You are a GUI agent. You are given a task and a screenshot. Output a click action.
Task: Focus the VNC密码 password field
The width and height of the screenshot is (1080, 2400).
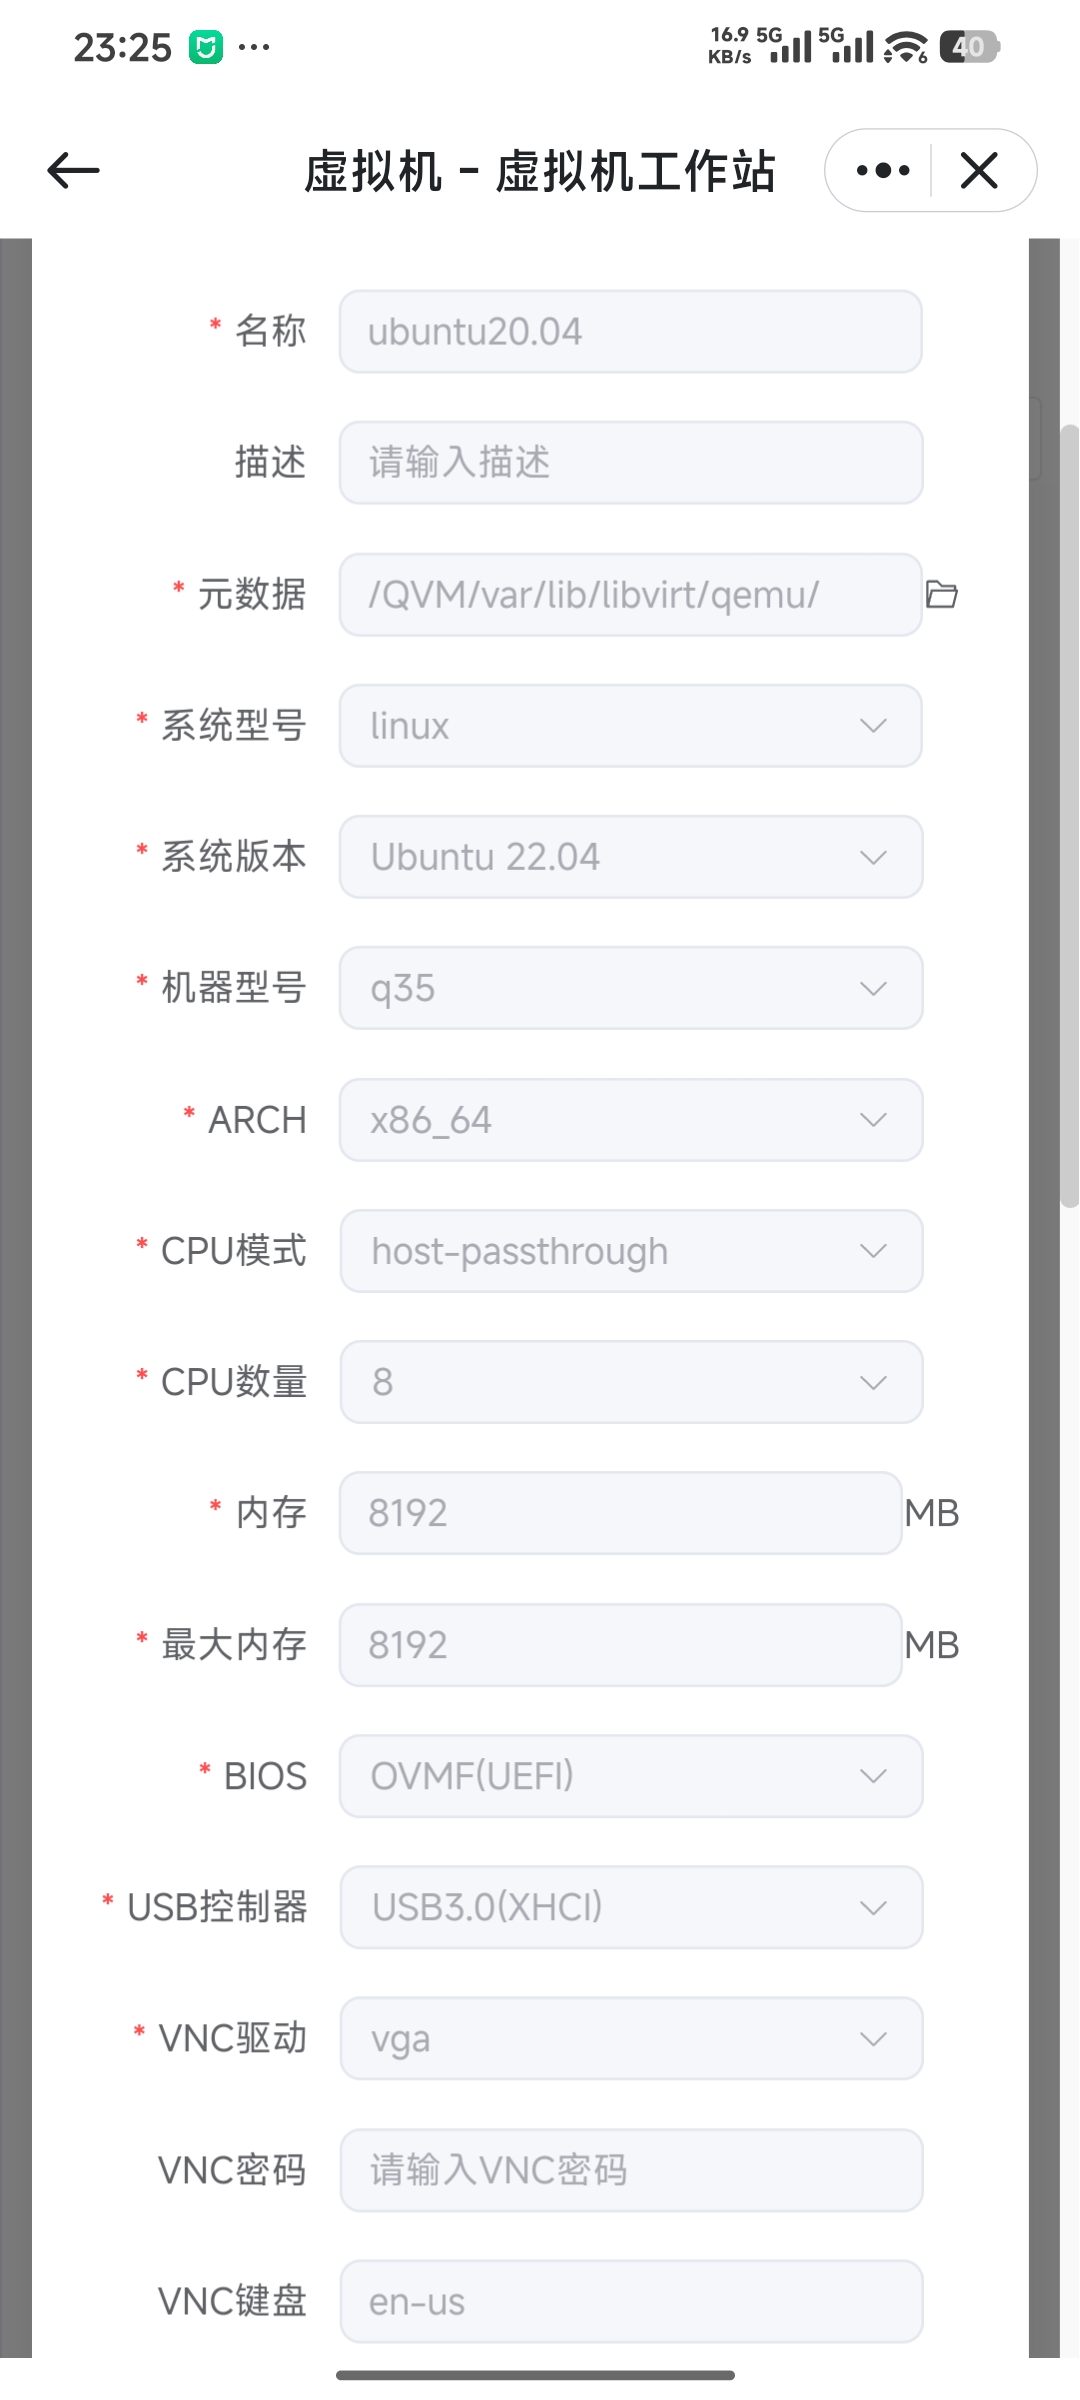coord(630,2170)
